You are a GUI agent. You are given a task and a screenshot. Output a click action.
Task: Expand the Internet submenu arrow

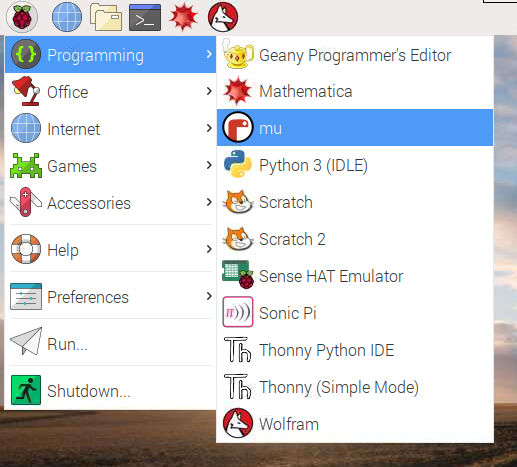[x=209, y=128]
